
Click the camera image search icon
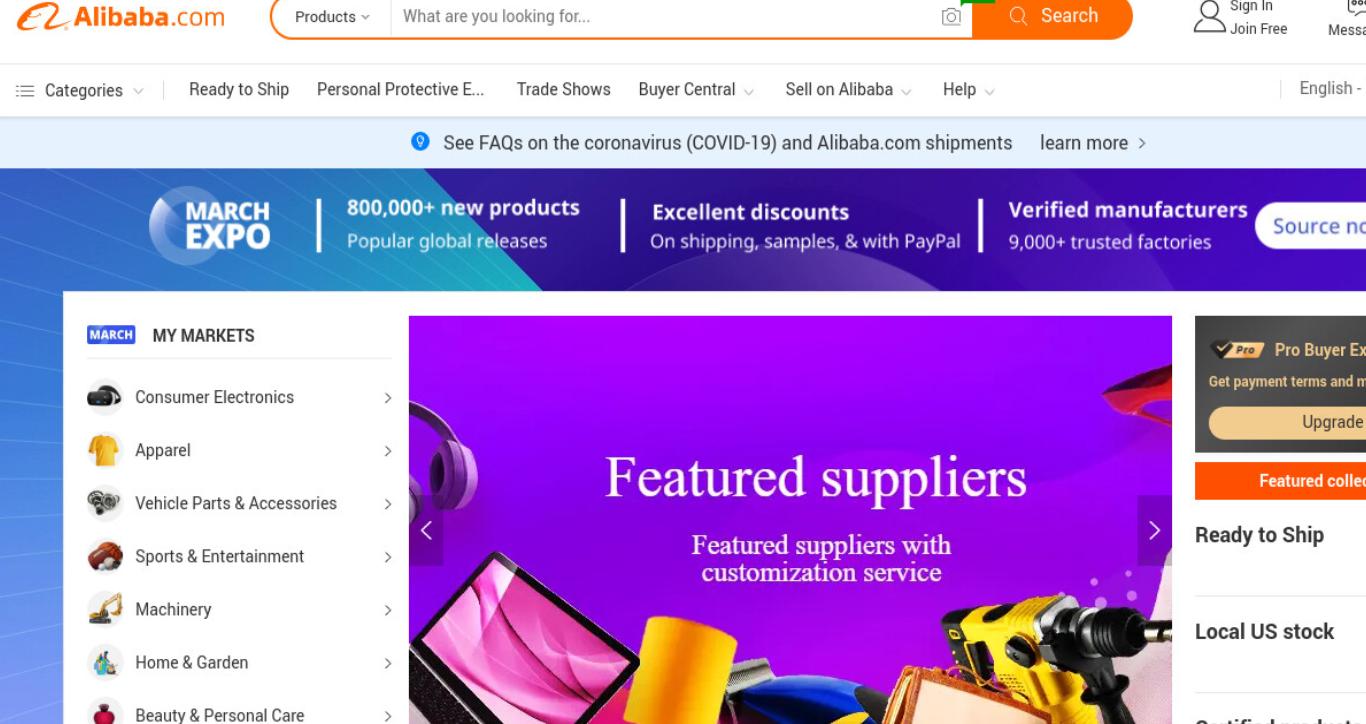pos(951,16)
